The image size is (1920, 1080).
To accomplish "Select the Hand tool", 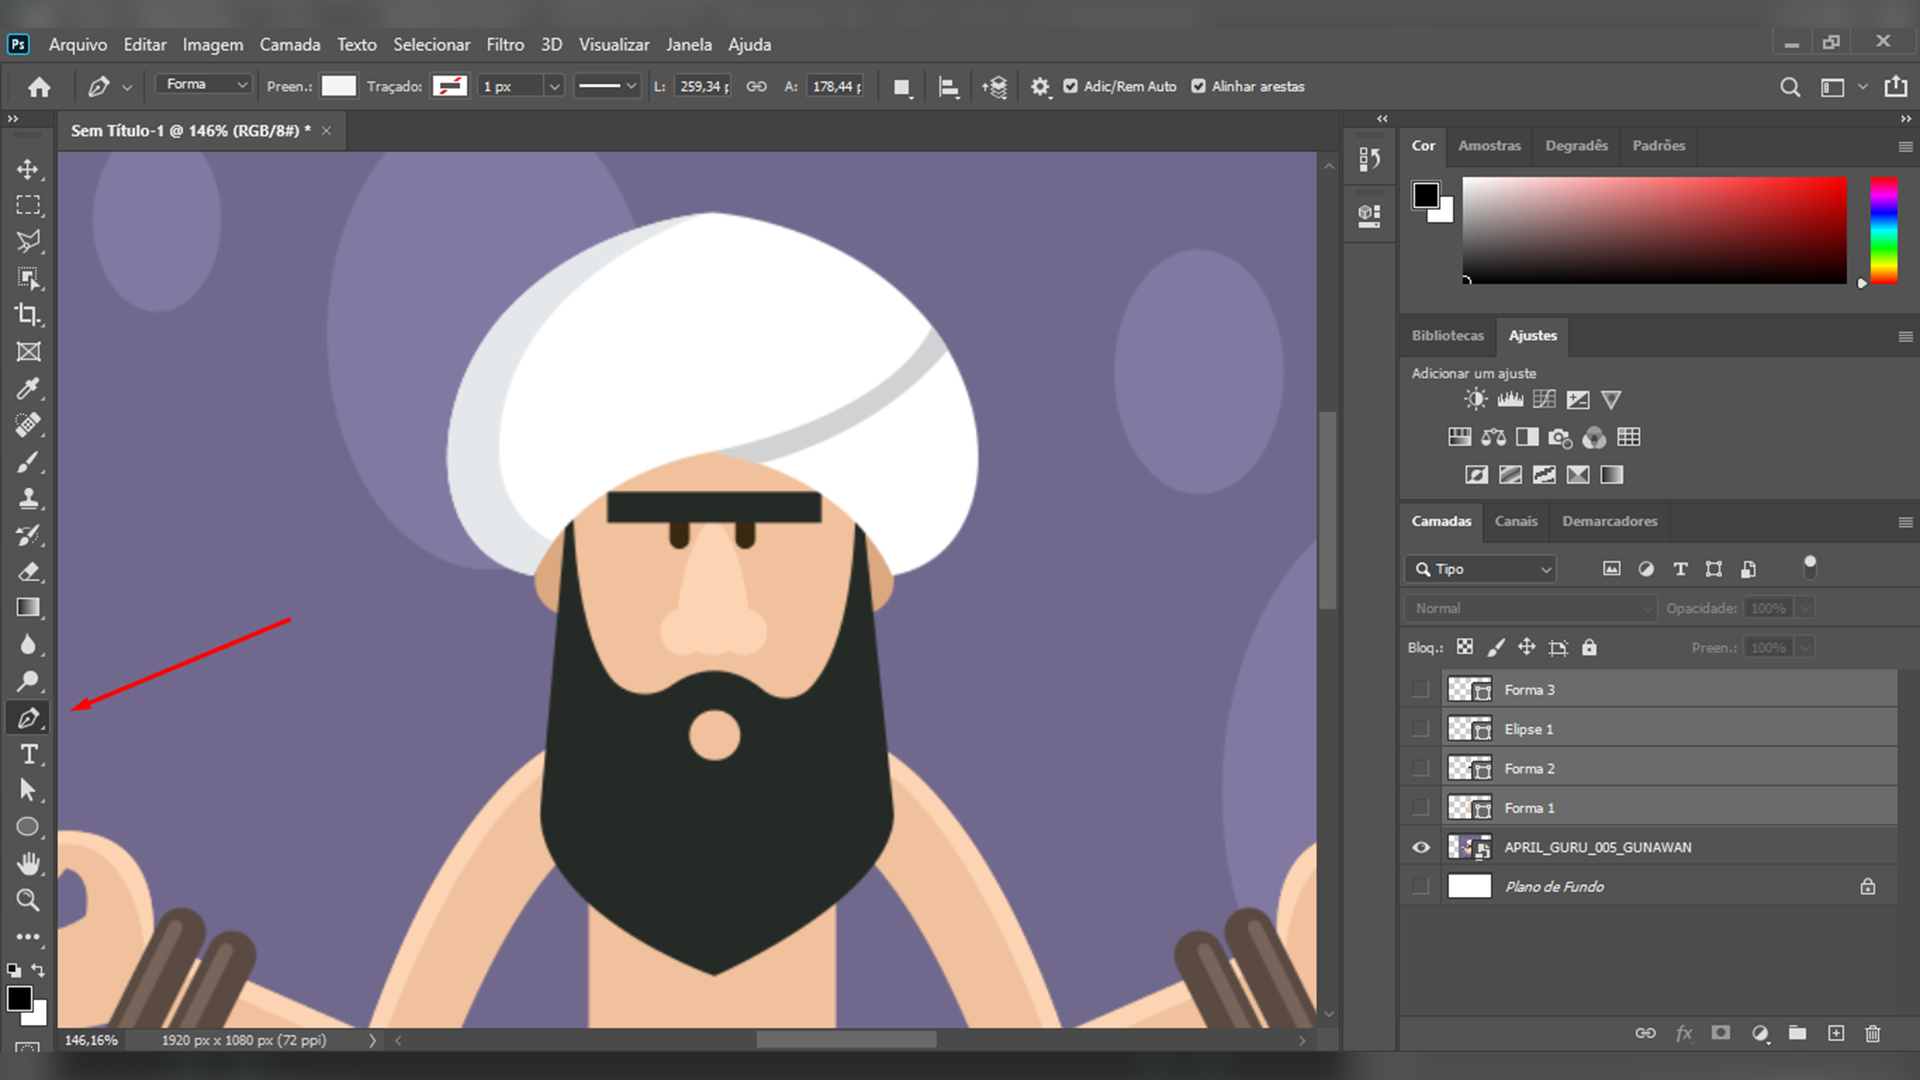I will point(28,863).
